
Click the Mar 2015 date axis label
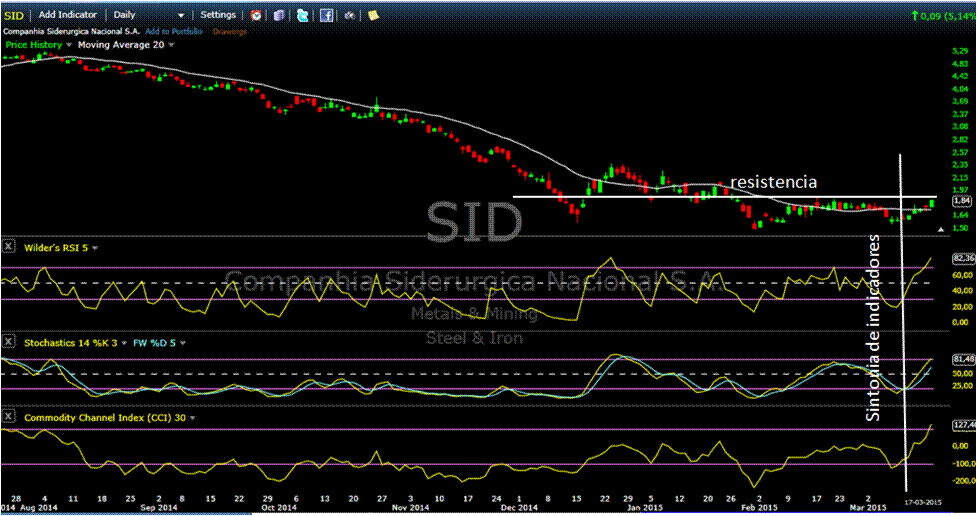tap(867, 507)
